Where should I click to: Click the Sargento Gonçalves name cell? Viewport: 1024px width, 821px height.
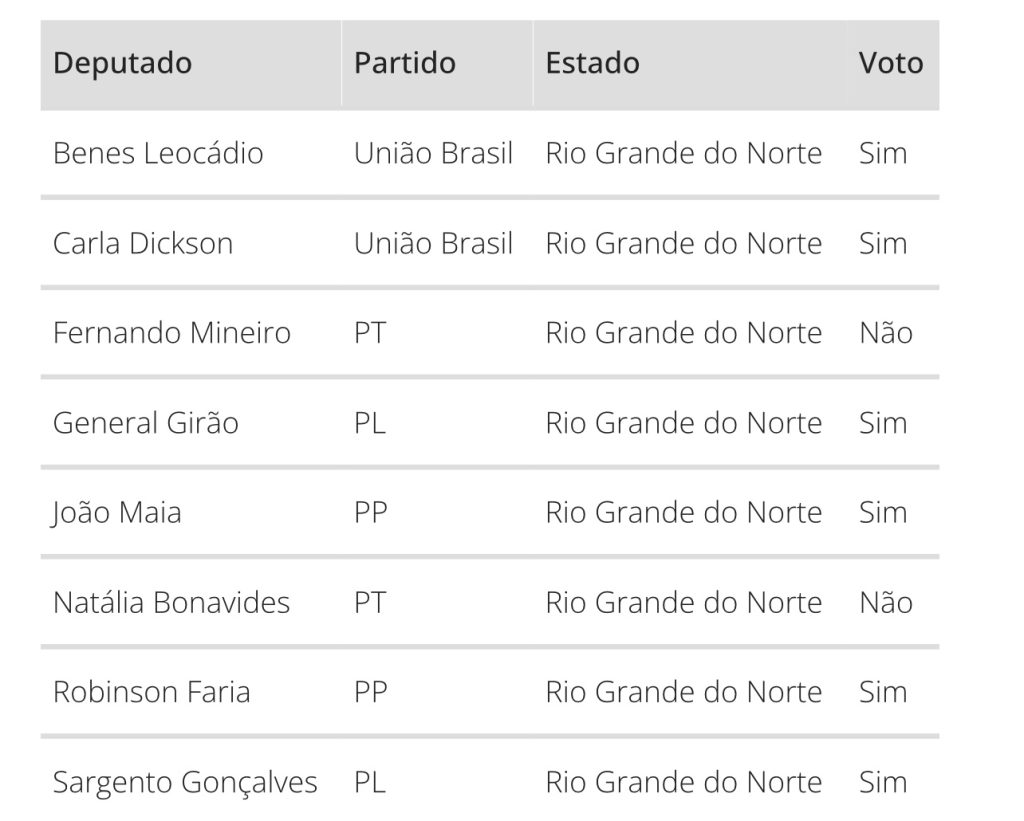coord(185,782)
